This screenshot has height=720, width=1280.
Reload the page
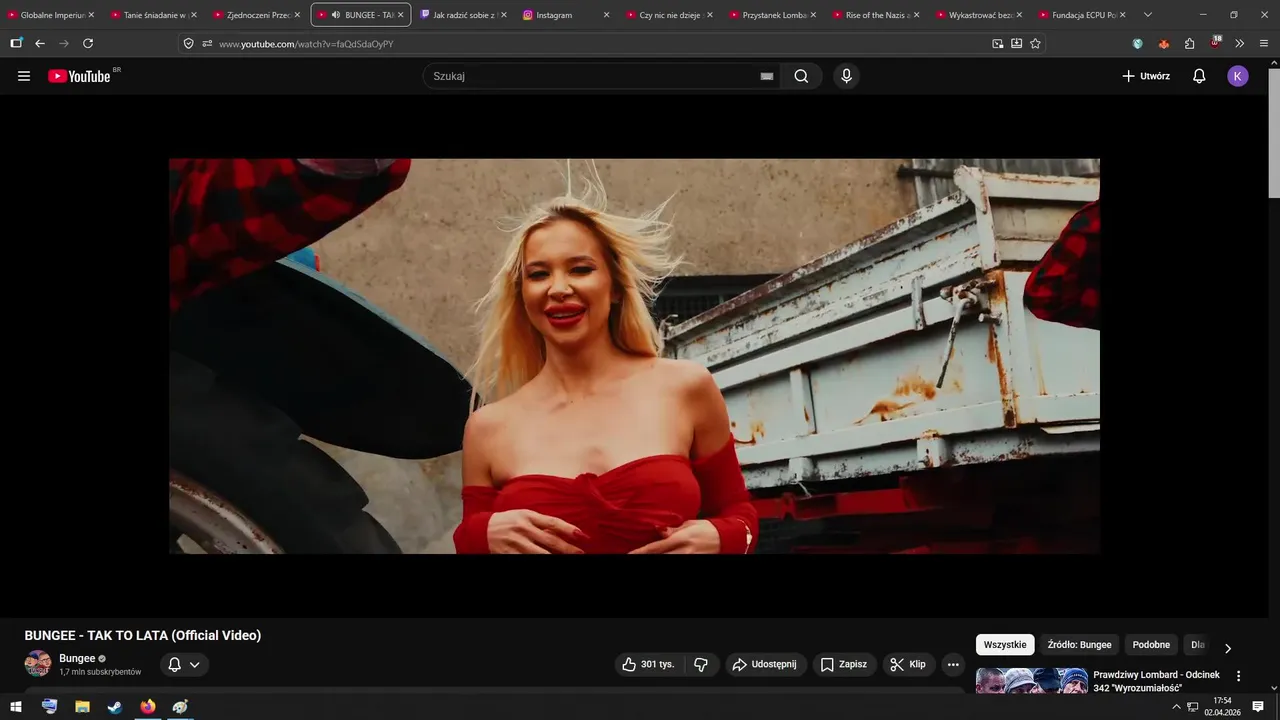pos(88,44)
